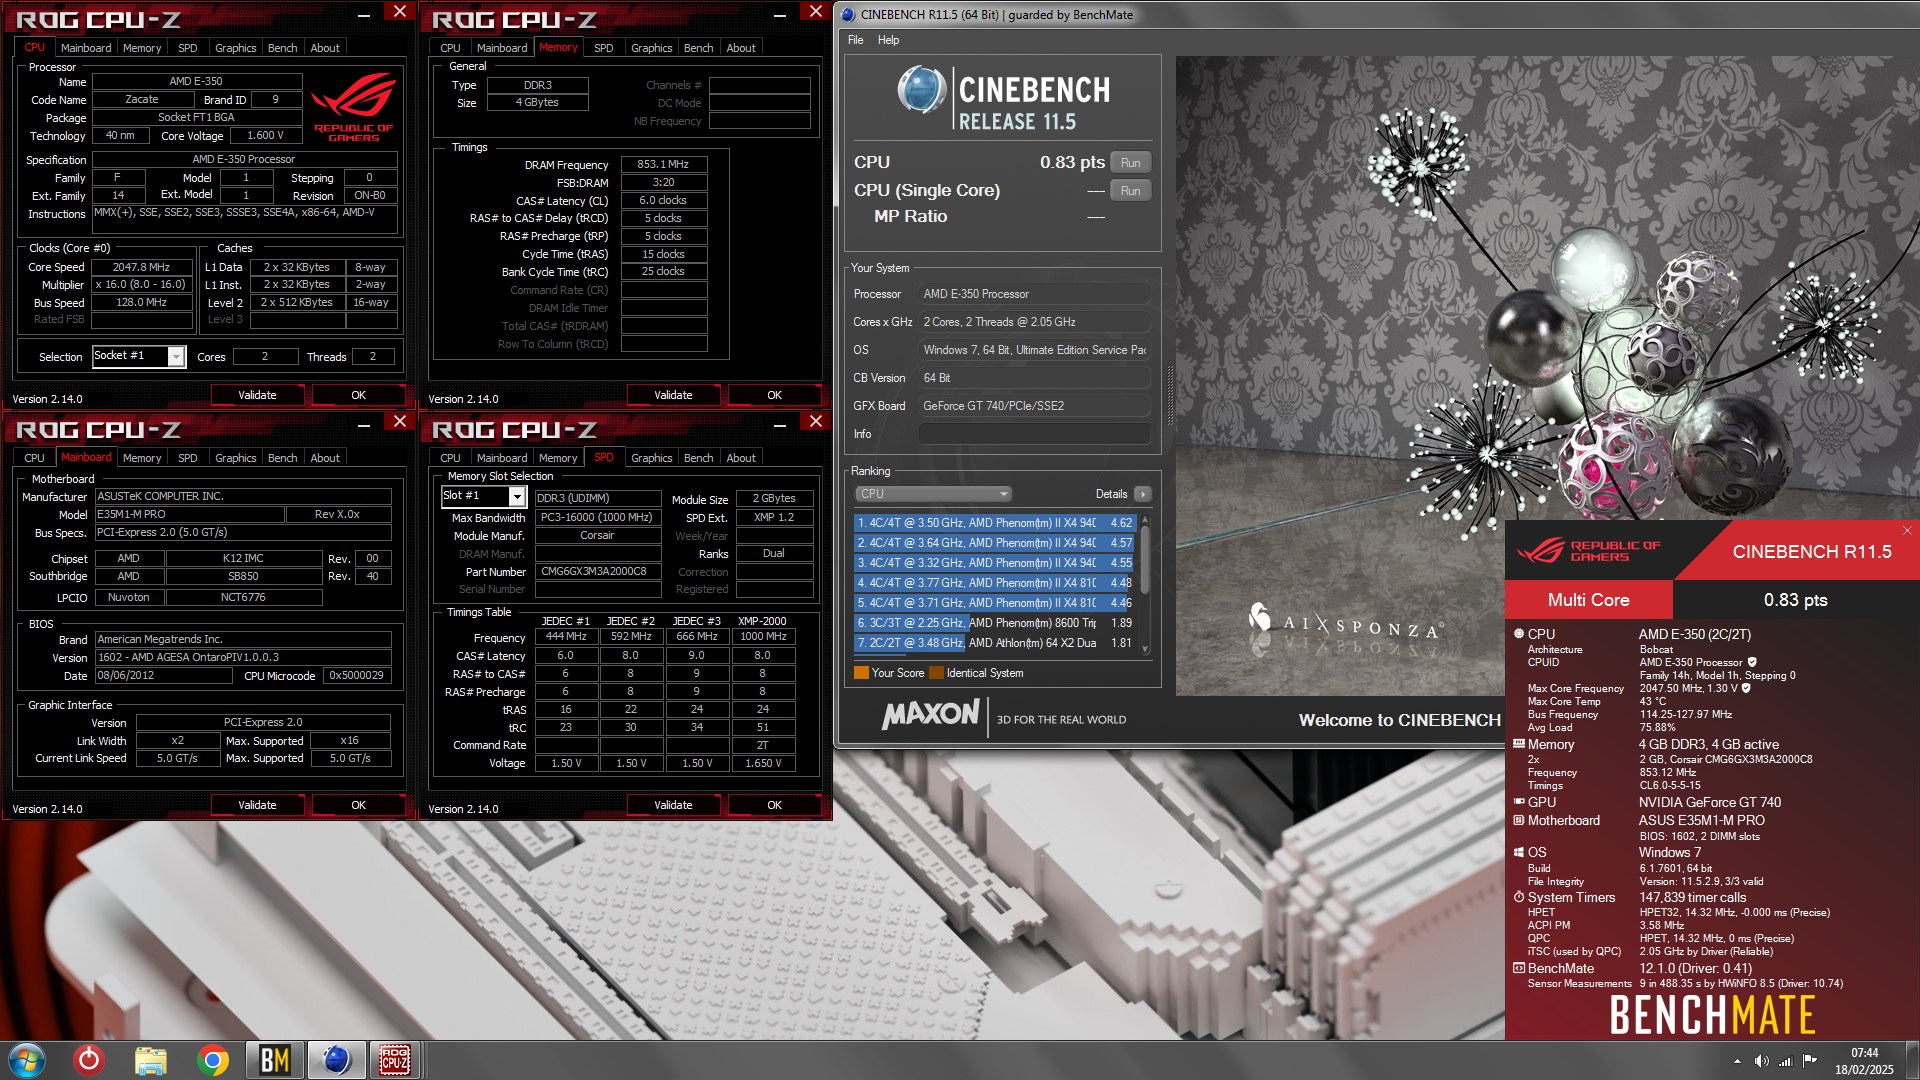Select ranking entry 1 Phenom II X4 3.50 GHz
Viewport: 1920px width, 1080px height.
tap(994, 523)
